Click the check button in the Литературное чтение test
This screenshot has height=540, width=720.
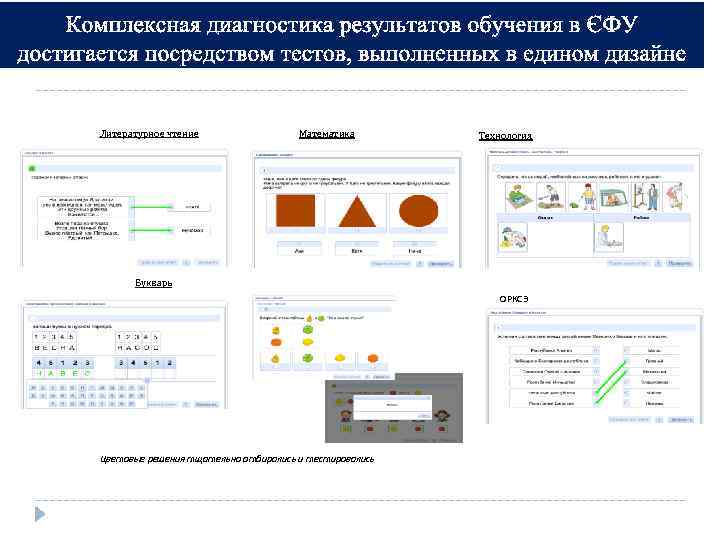pyautogui.click(x=208, y=262)
